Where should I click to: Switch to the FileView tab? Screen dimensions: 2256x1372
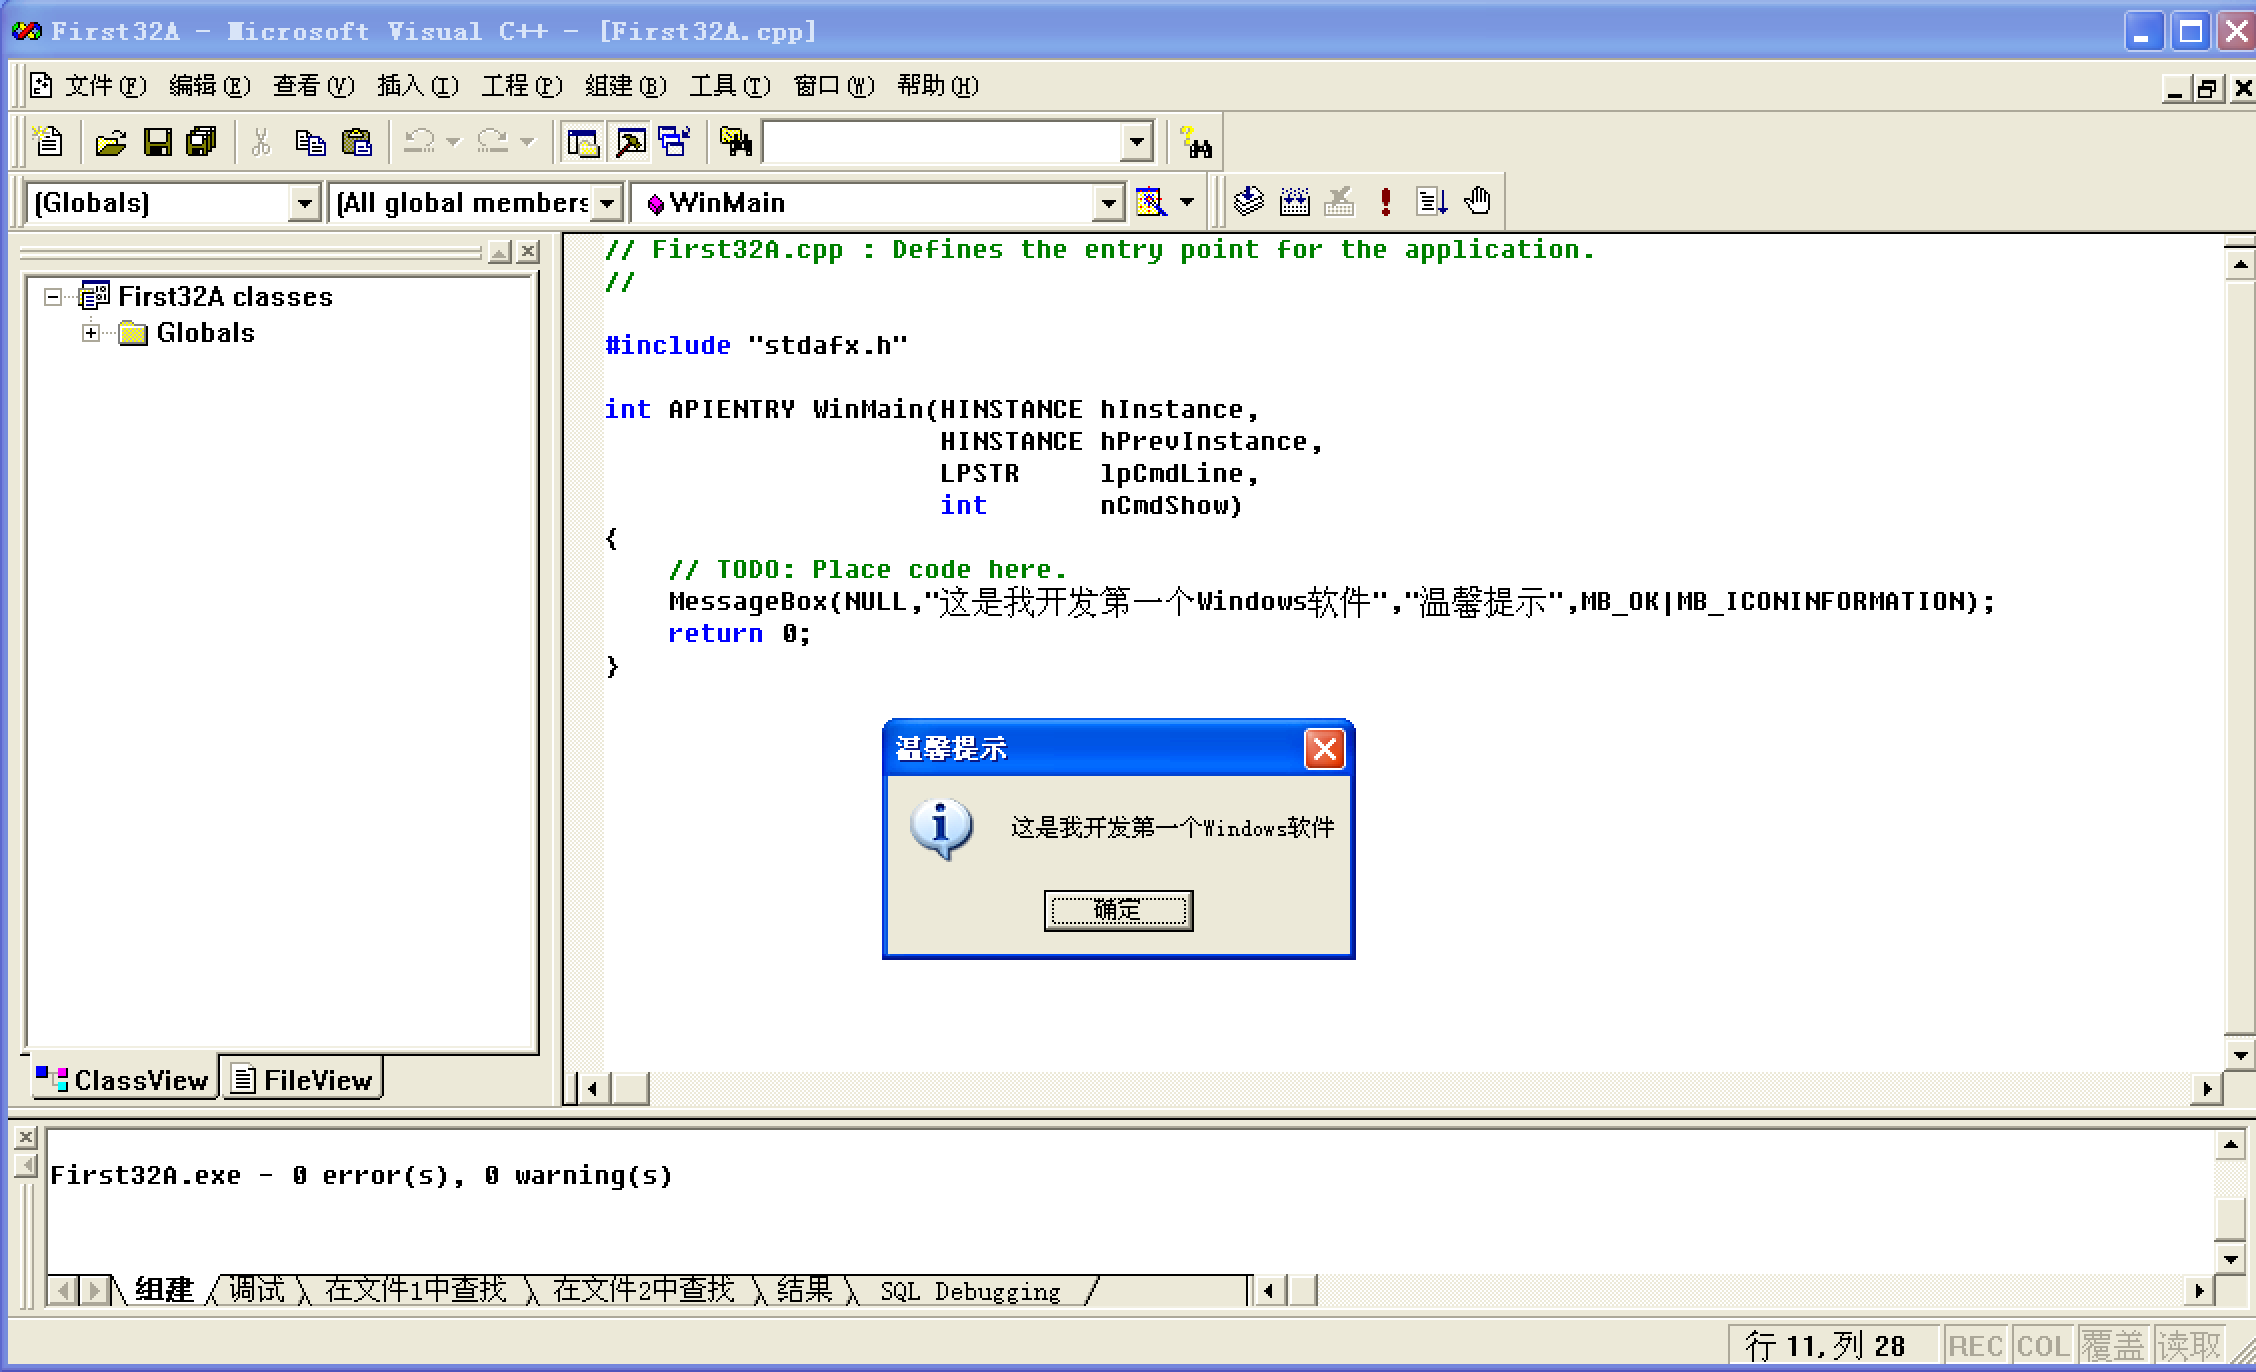[302, 1079]
